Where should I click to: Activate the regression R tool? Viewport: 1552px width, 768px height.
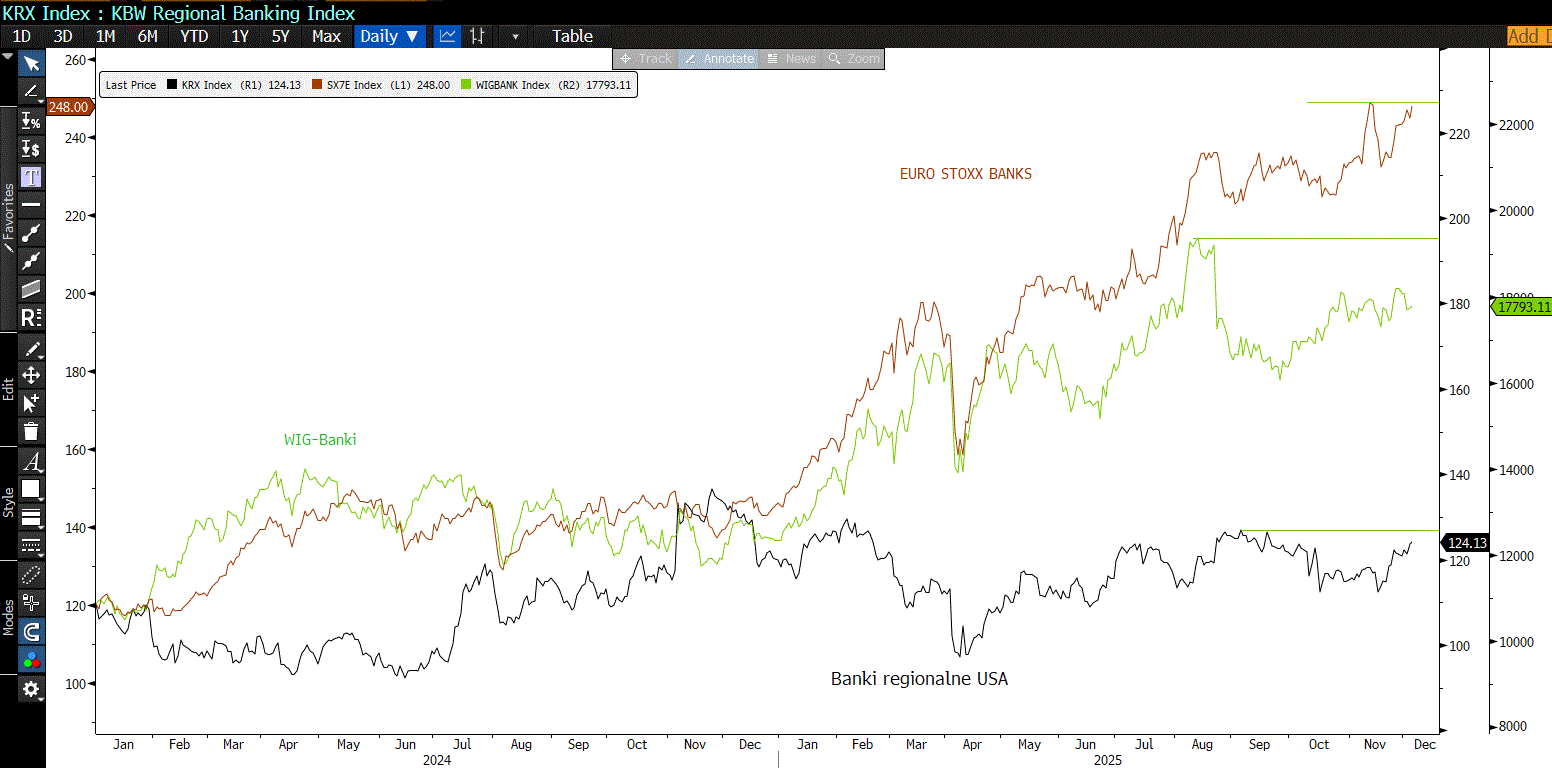[x=31, y=318]
